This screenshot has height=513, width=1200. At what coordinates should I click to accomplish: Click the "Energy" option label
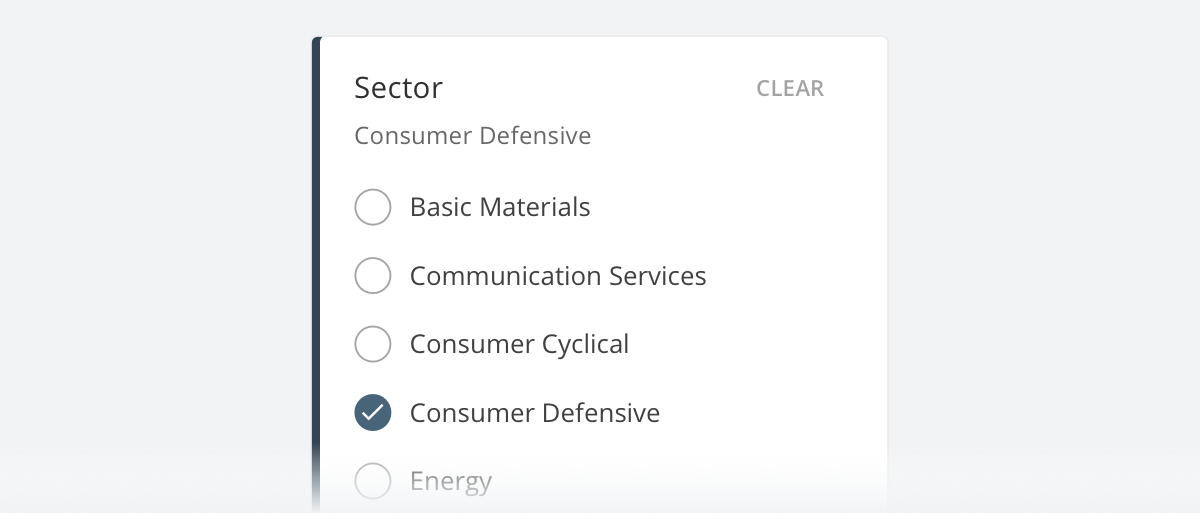451,481
